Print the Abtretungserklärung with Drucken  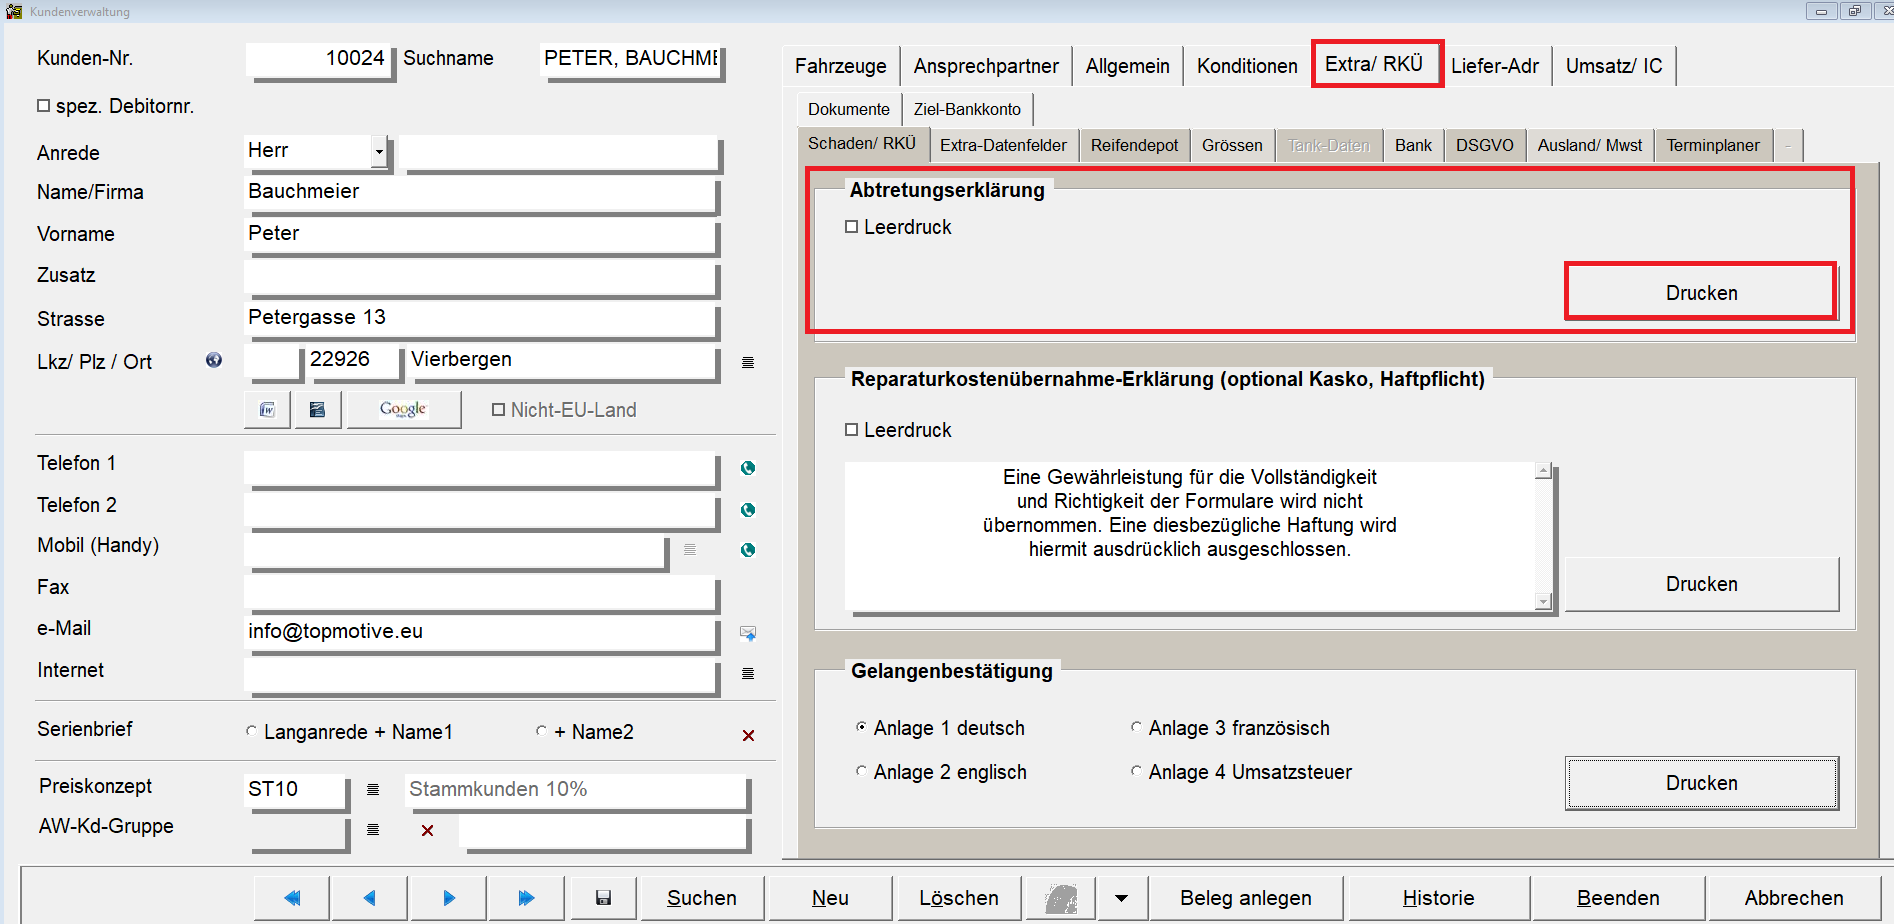(1701, 292)
